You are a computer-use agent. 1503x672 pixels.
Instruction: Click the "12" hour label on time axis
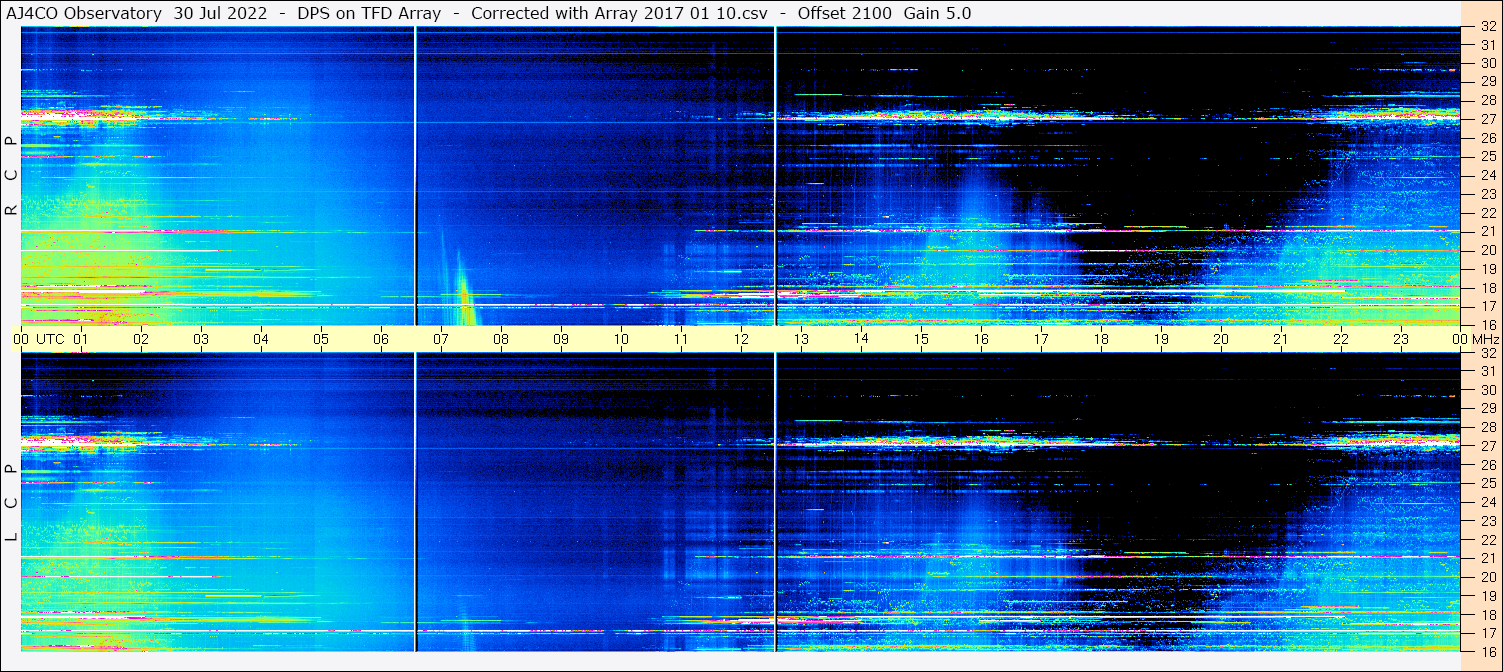tap(741, 339)
